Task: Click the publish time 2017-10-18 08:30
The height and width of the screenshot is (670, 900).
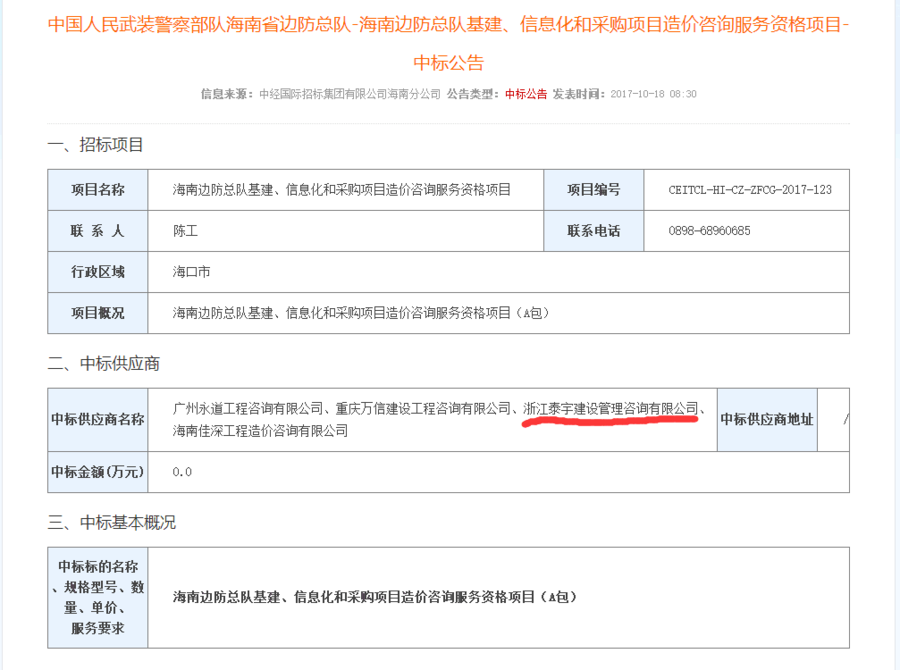Action: tap(653, 94)
